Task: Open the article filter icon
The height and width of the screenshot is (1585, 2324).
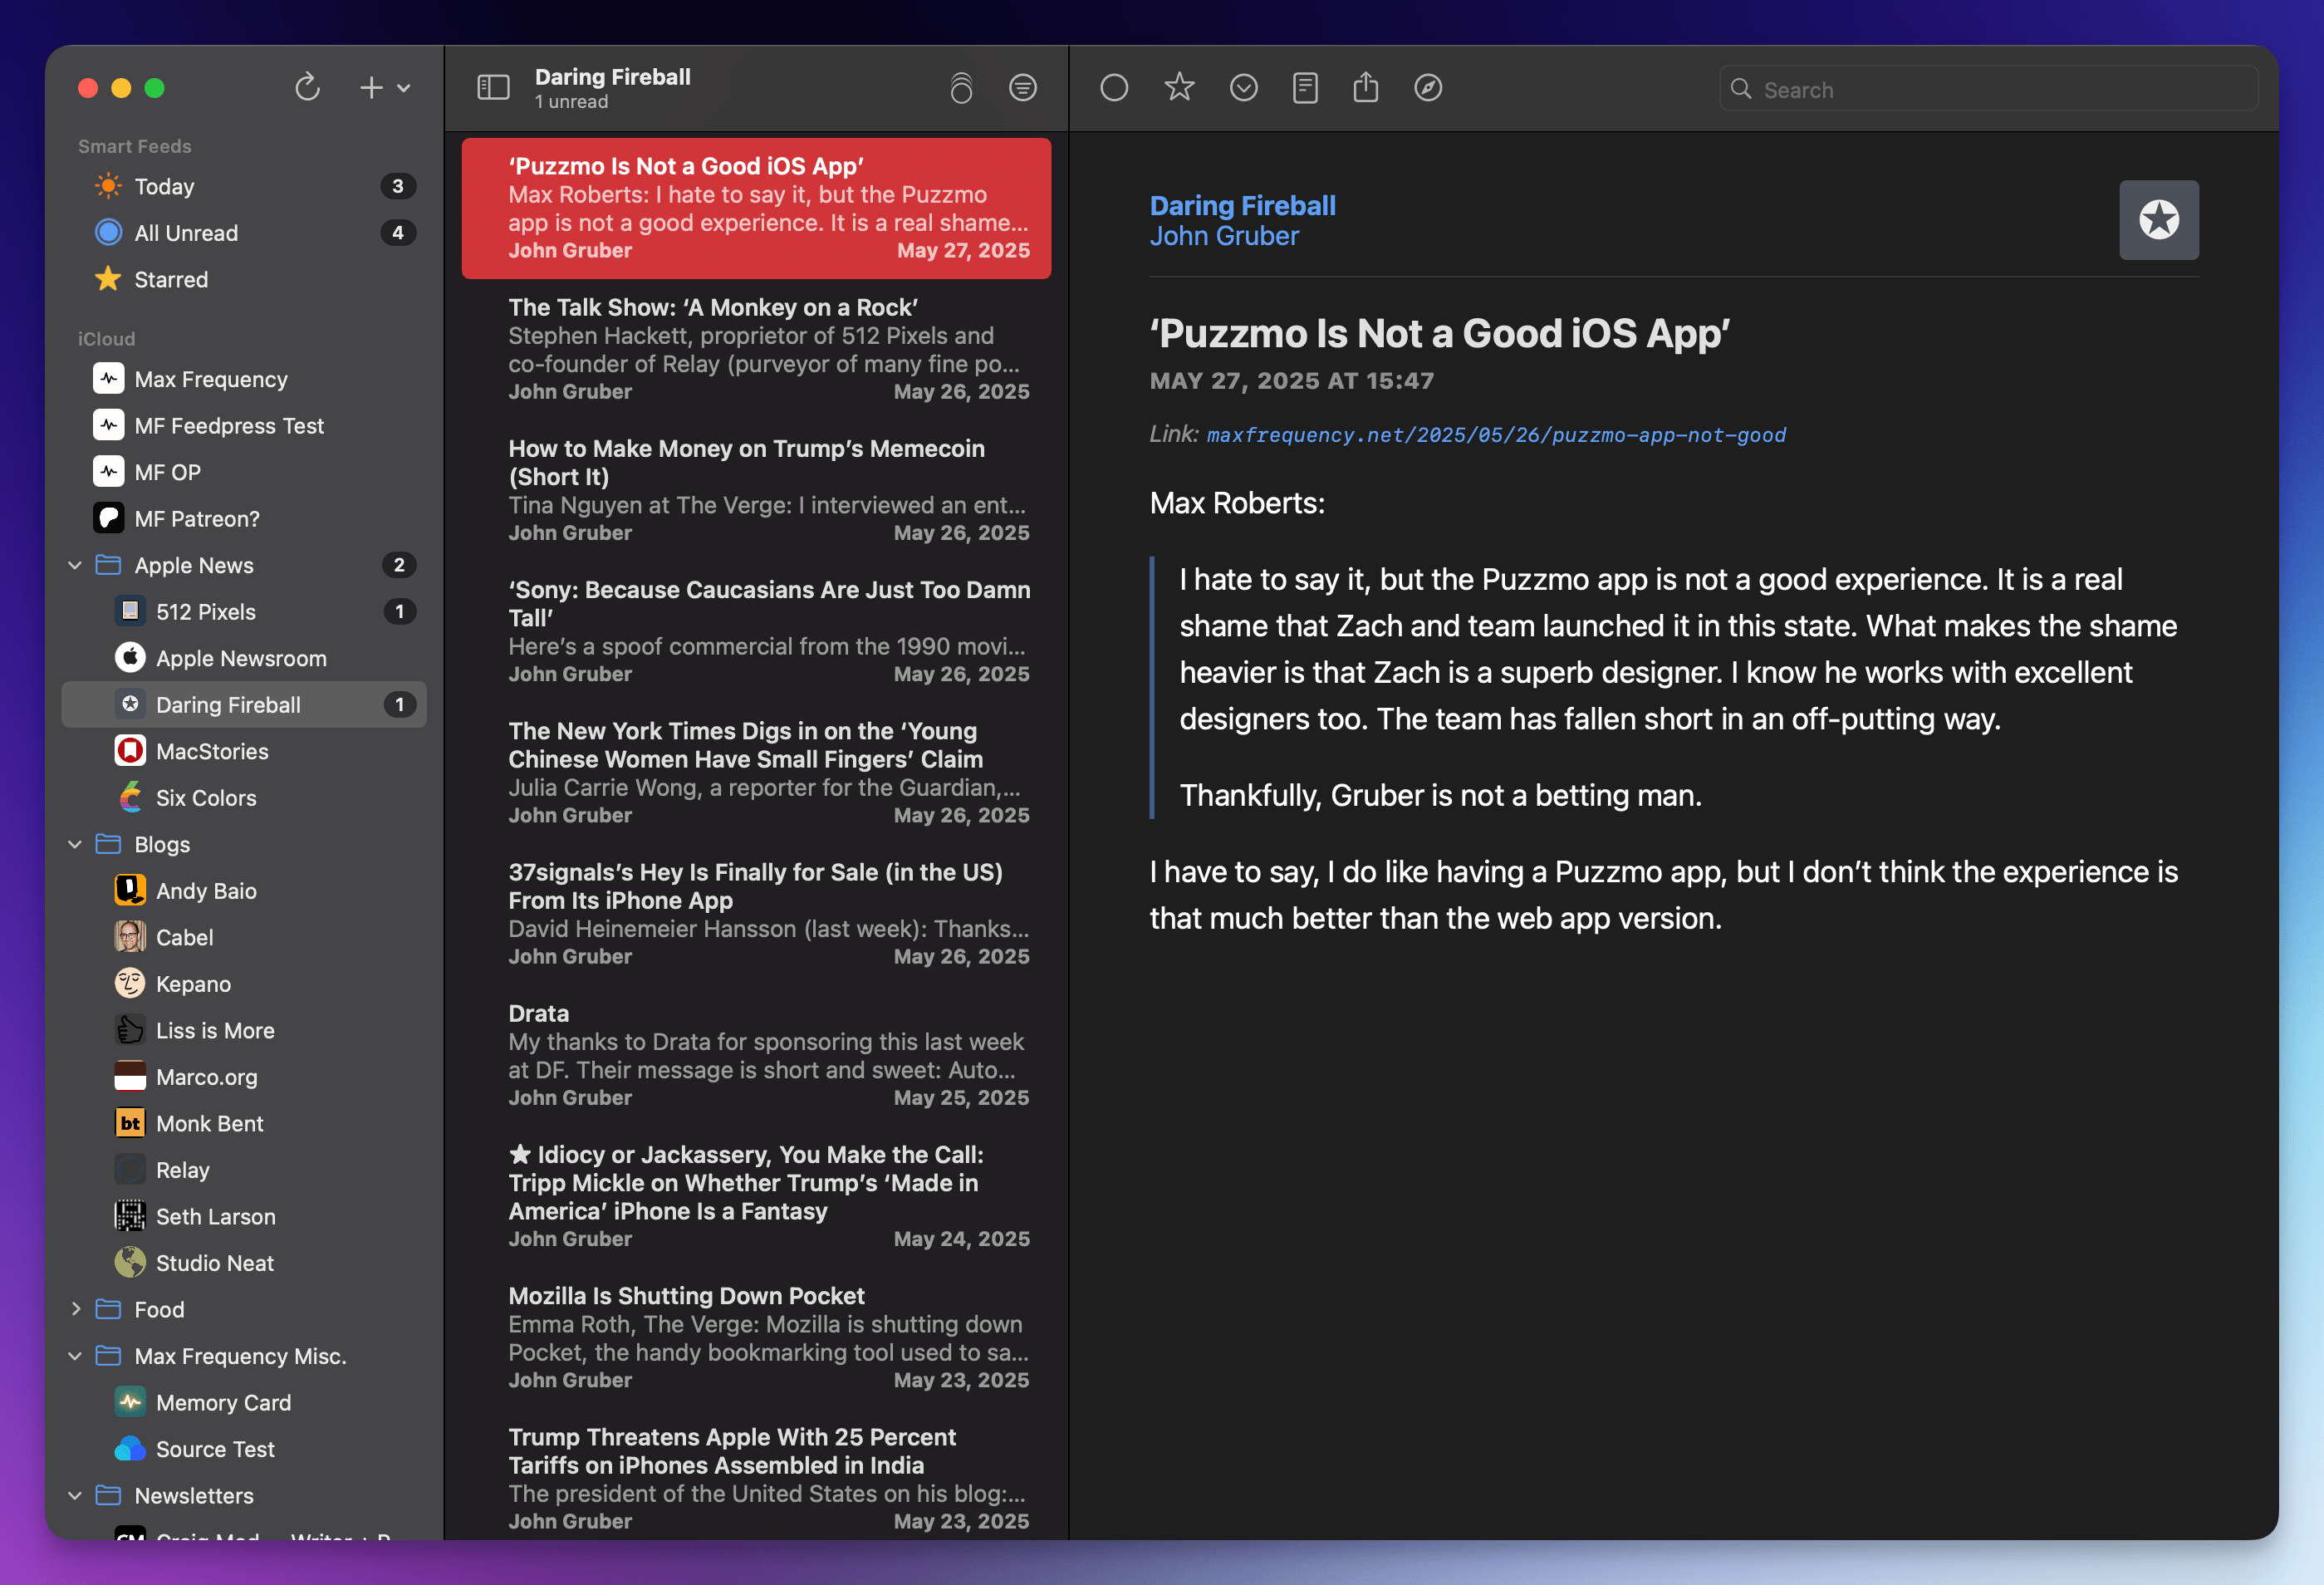Action: 1022,88
